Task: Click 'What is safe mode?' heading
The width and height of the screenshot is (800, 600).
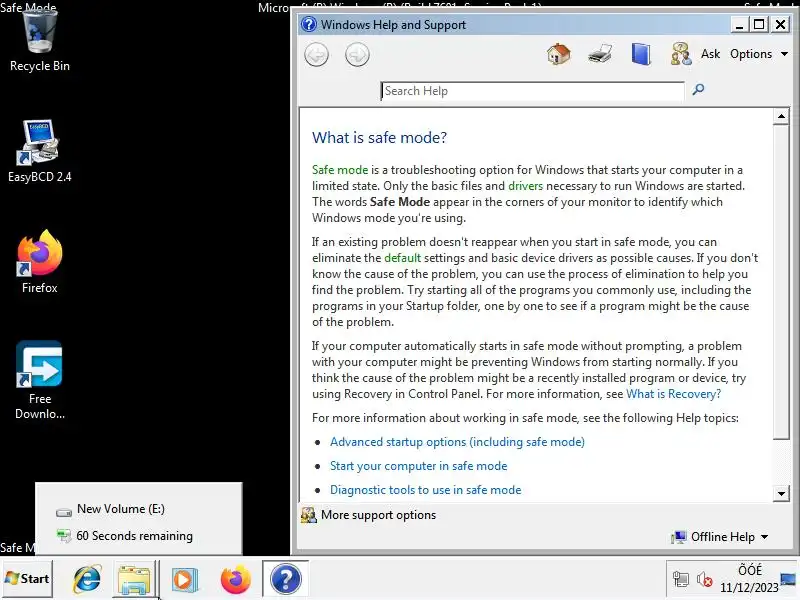Action: [x=379, y=137]
